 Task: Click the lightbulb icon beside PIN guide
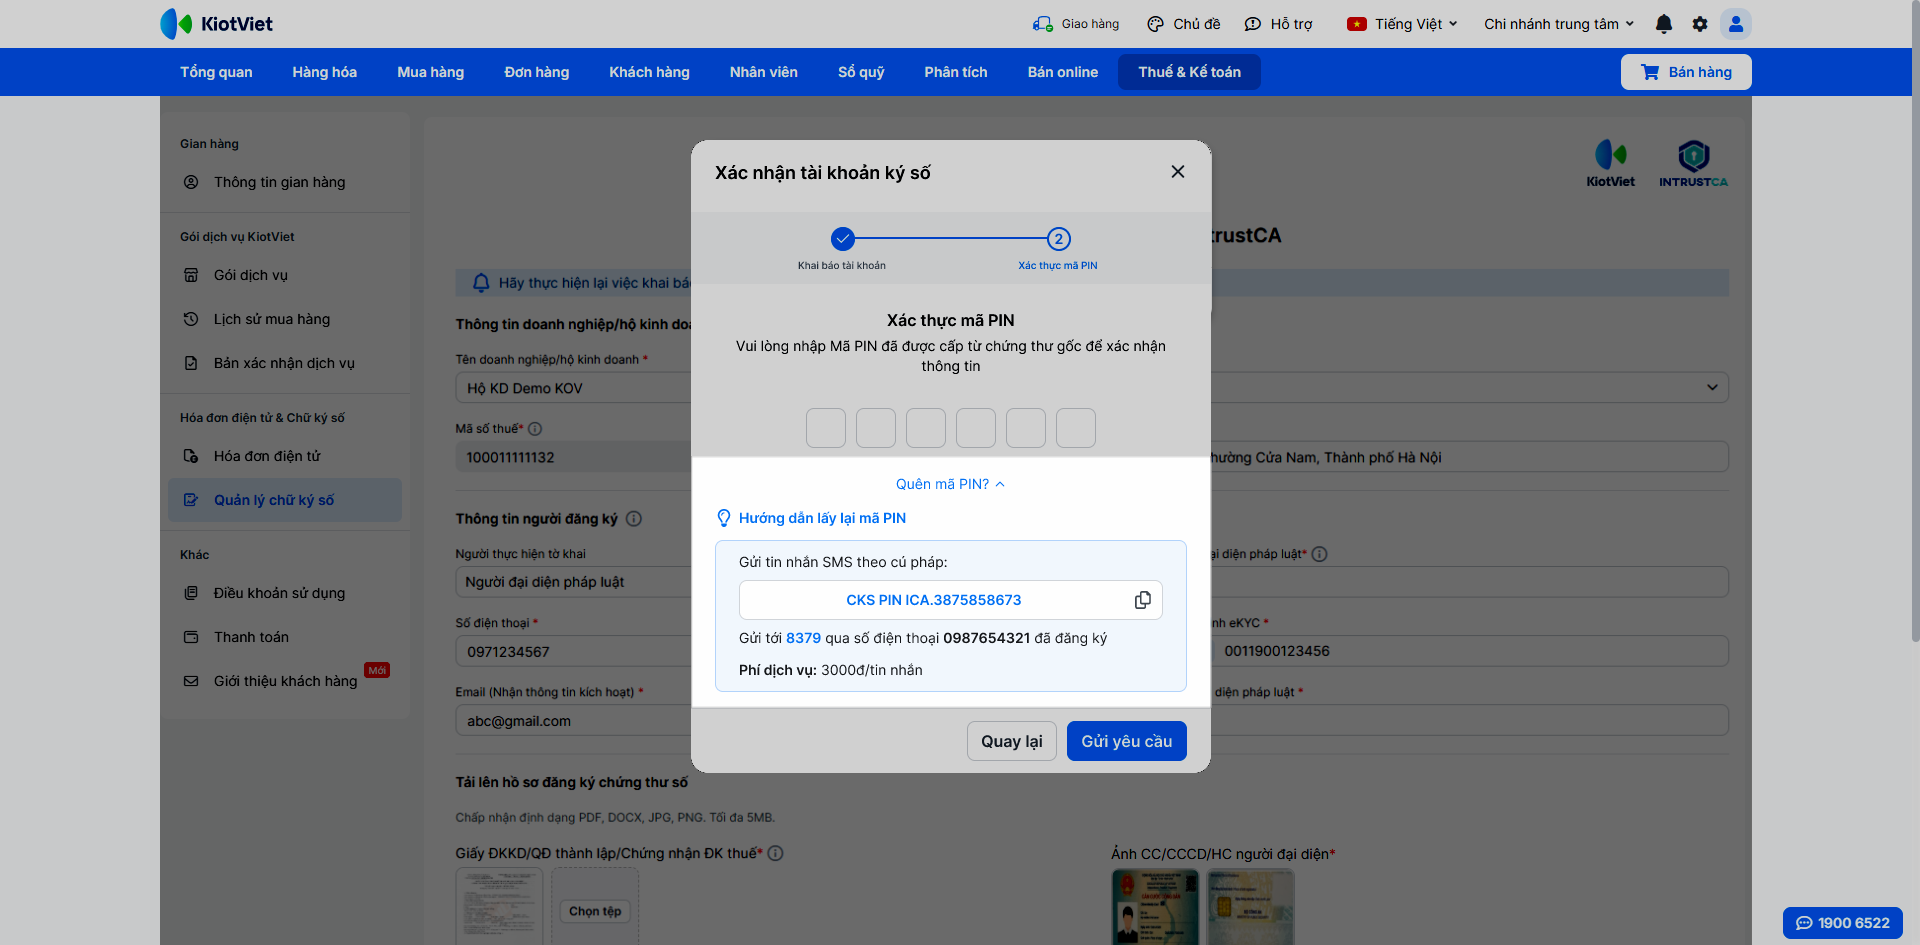point(724,518)
